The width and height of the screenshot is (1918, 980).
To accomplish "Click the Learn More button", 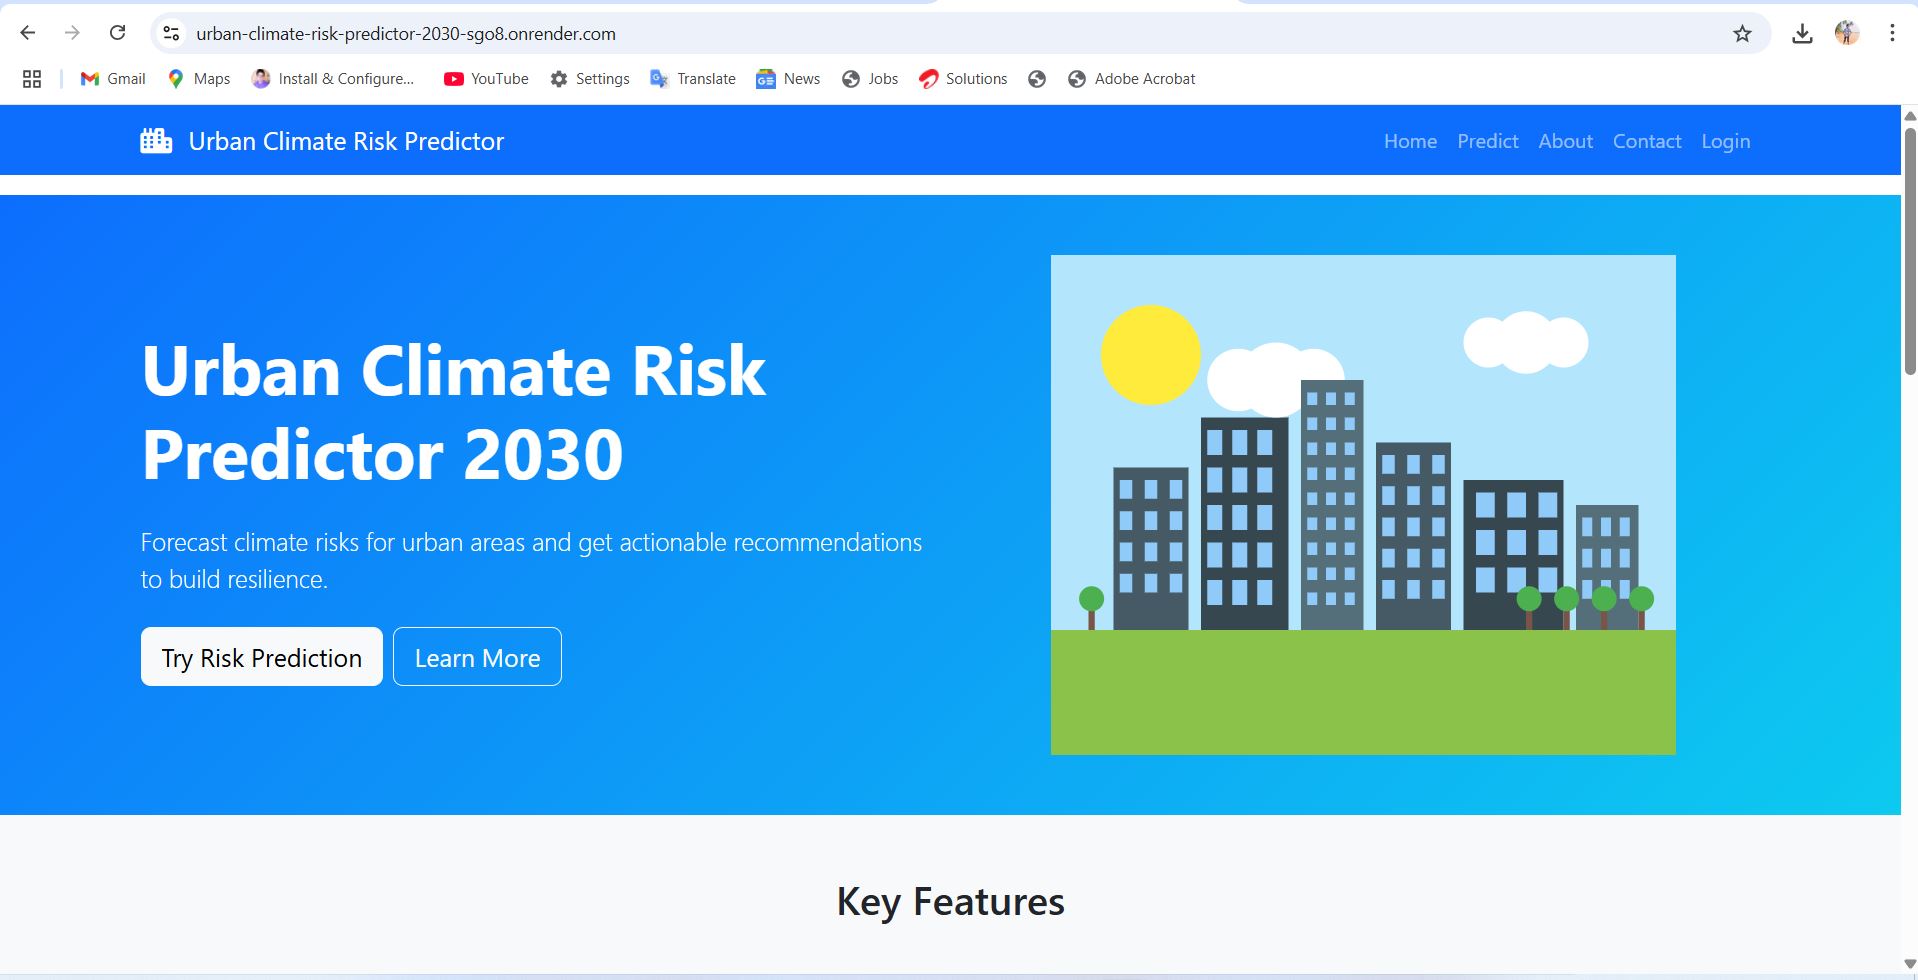I will pos(477,657).
